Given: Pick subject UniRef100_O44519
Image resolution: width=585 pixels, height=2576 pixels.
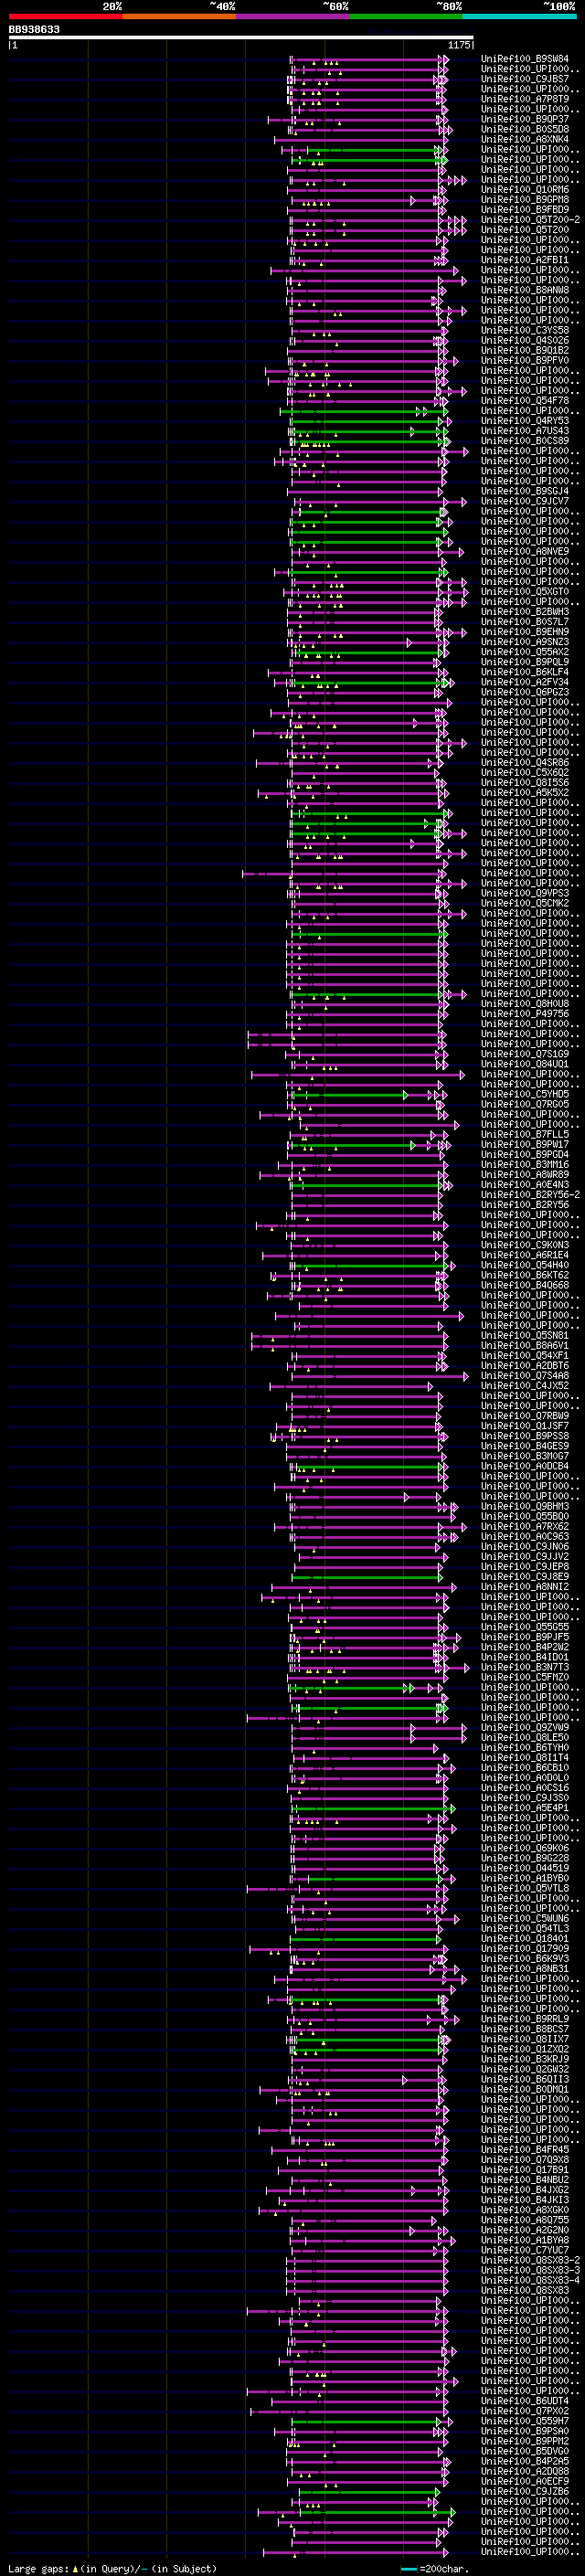Looking at the screenshot, I should pos(525,1868).
